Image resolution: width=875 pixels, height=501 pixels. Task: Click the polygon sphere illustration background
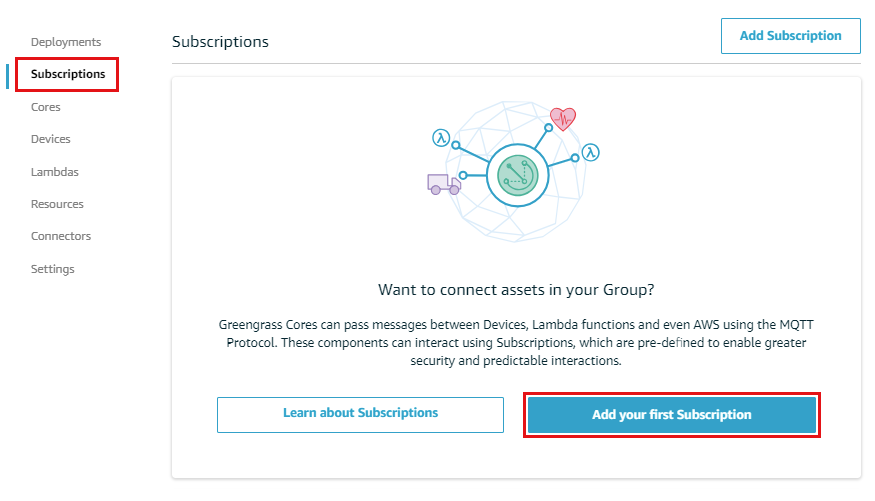[516, 172]
